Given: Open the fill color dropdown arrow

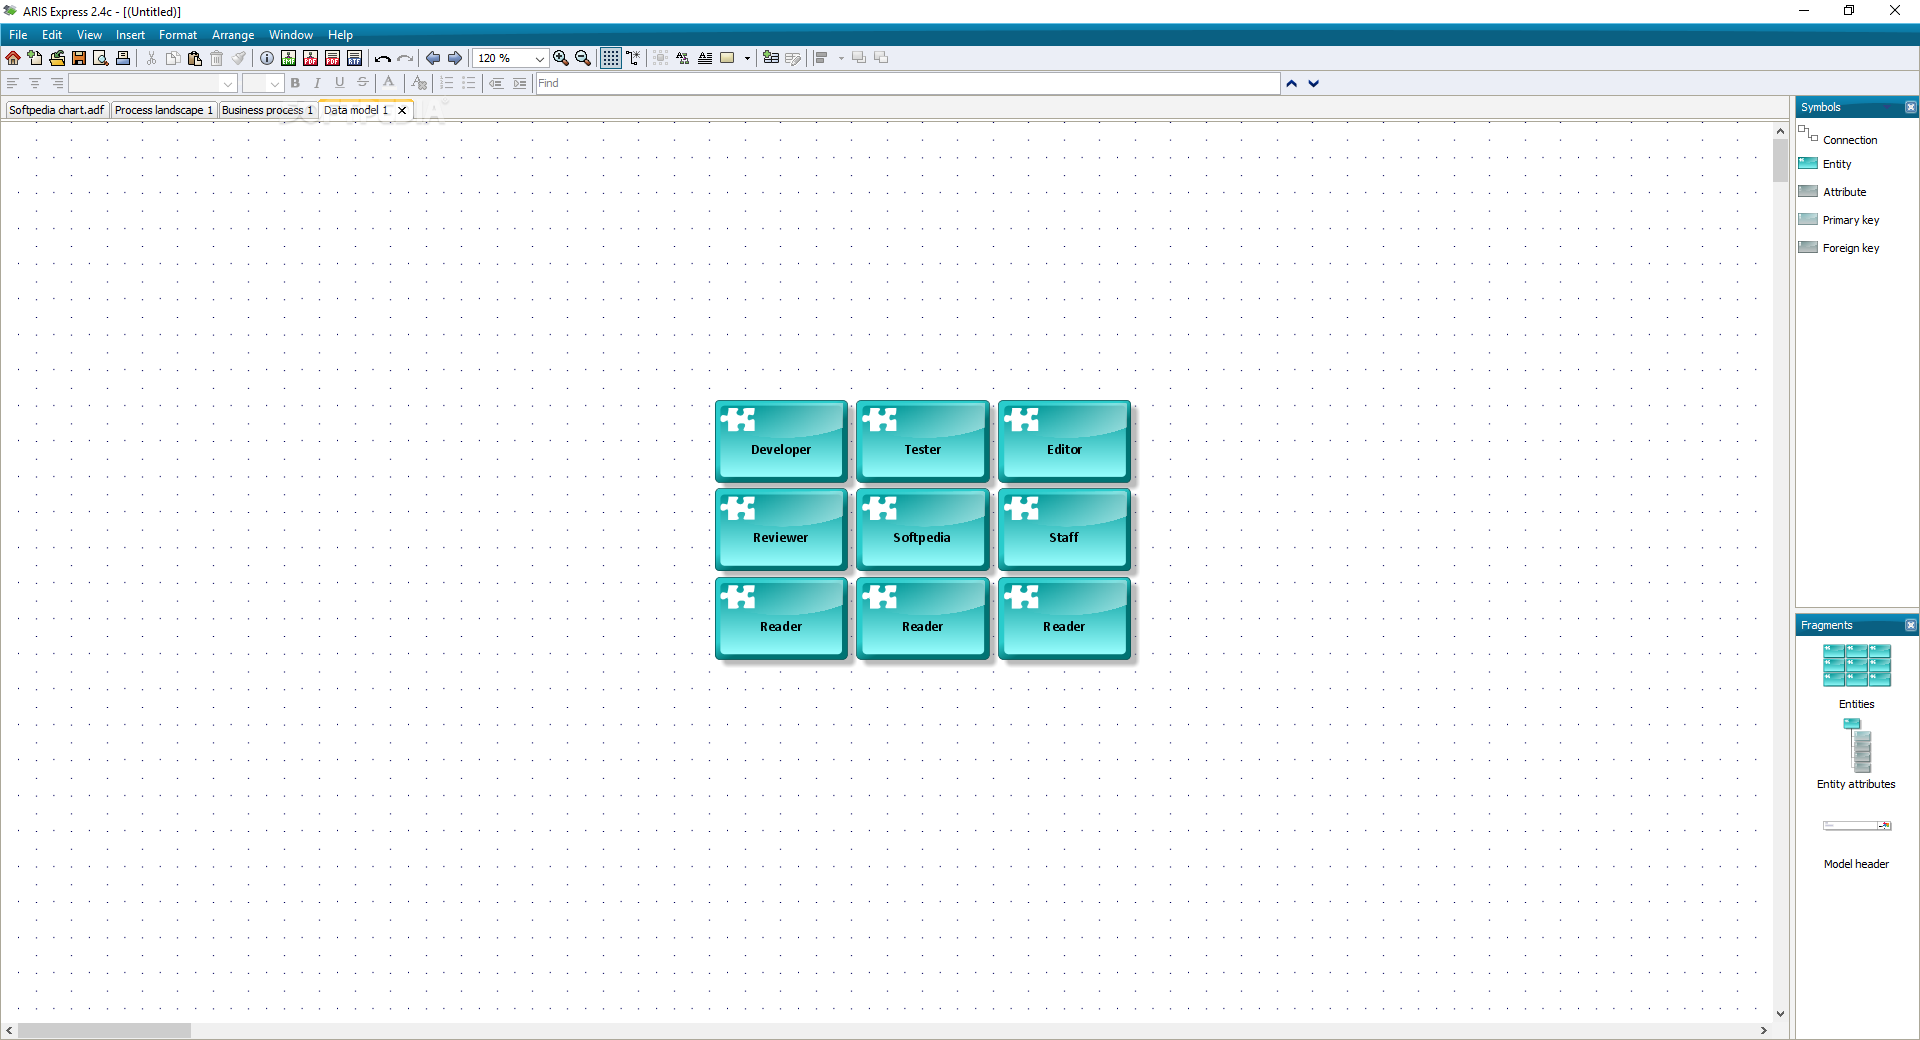Looking at the screenshot, I should point(747,58).
